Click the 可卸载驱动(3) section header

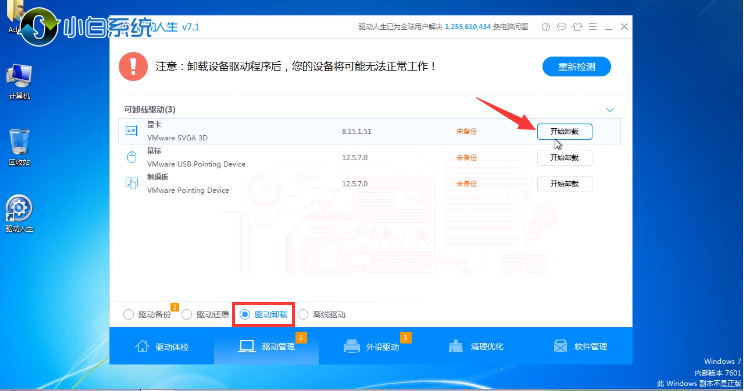pyautogui.click(x=150, y=110)
